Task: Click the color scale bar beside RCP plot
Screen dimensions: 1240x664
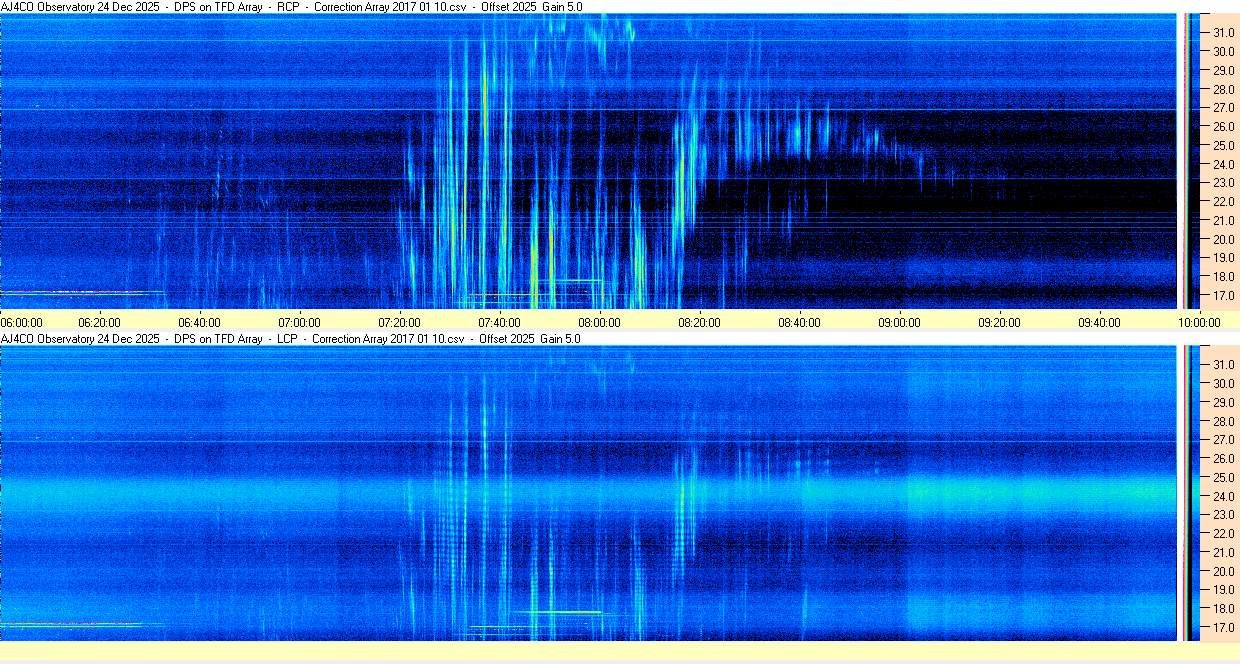Action: tap(1189, 161)
